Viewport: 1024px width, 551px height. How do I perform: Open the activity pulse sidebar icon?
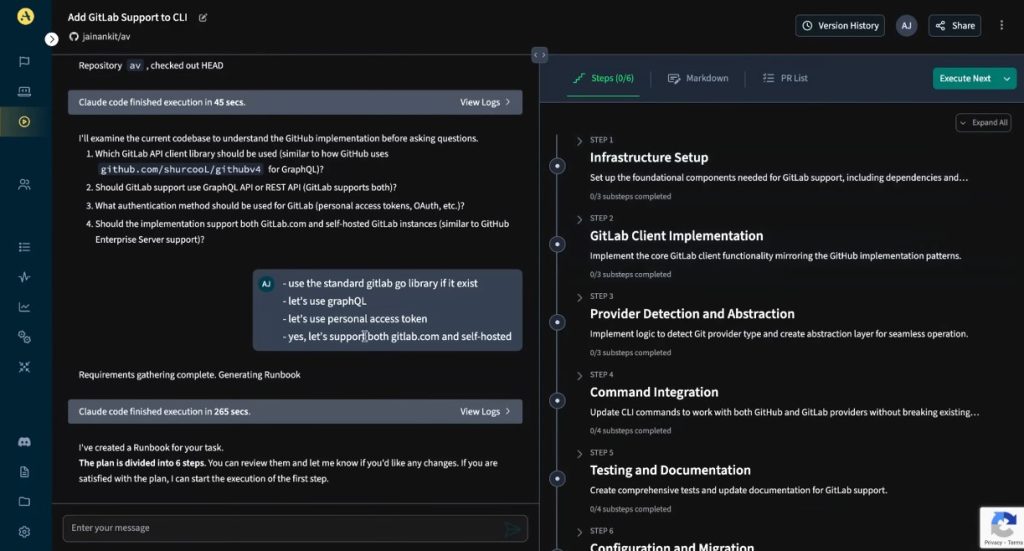(x=25, y=277)
